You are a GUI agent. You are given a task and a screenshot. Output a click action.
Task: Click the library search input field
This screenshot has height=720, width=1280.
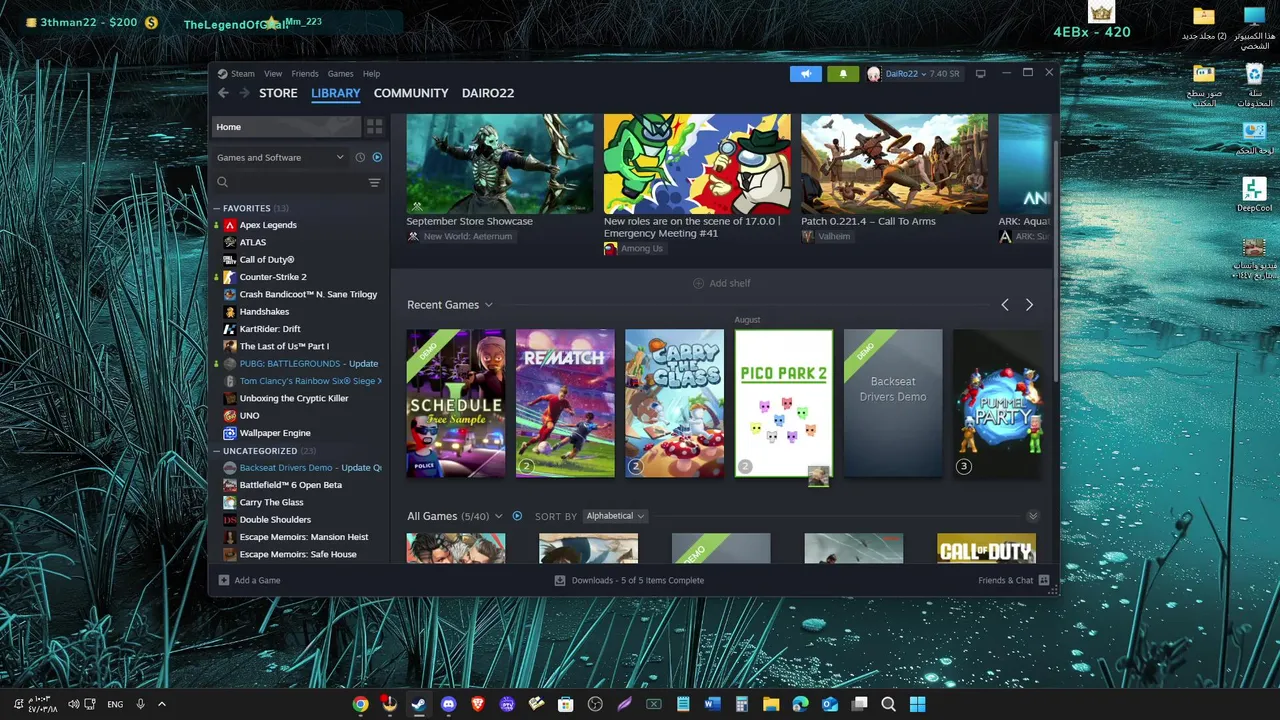coord(297,182)
